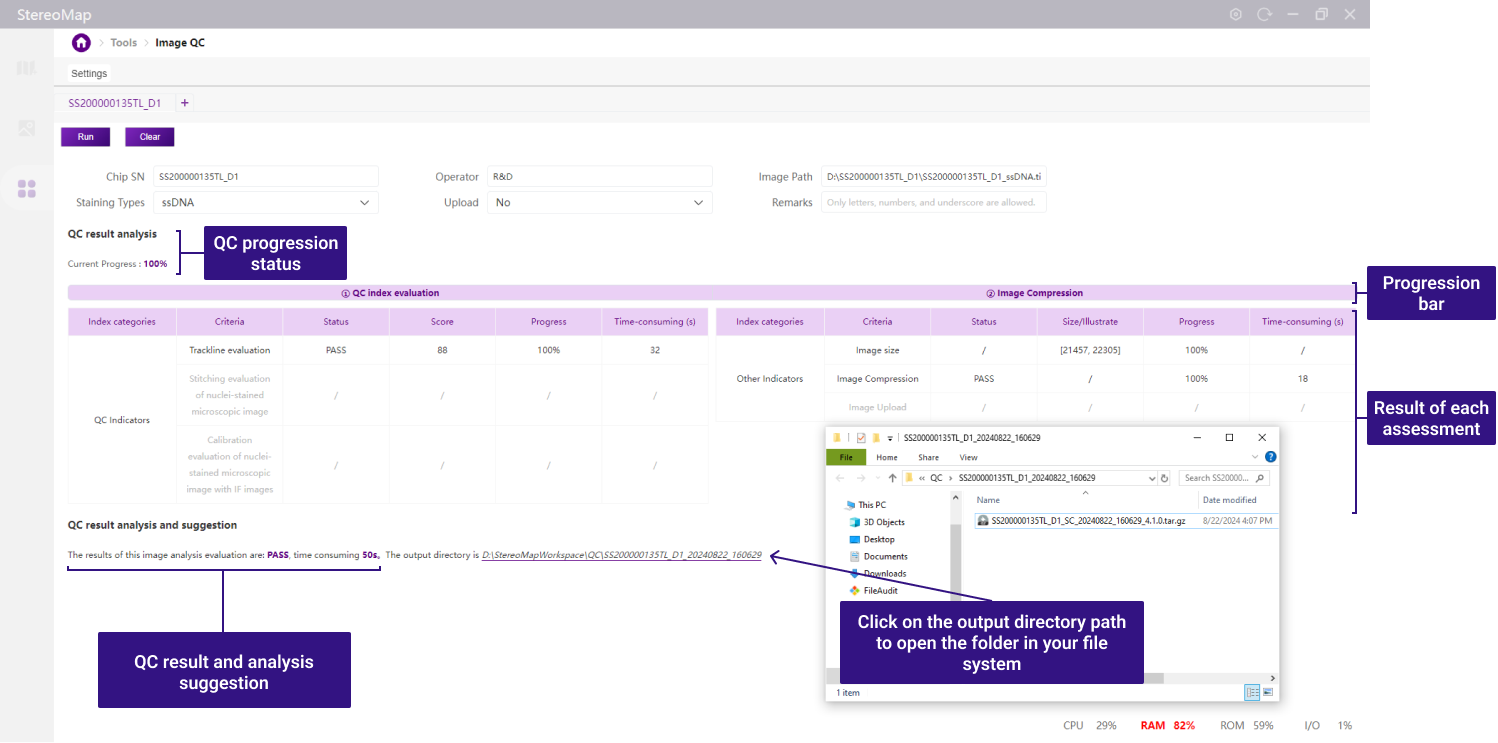This screenshot has width=1498, height=743.
Task: Open the image viewer icon in sidebar
Action: point(27,128)
